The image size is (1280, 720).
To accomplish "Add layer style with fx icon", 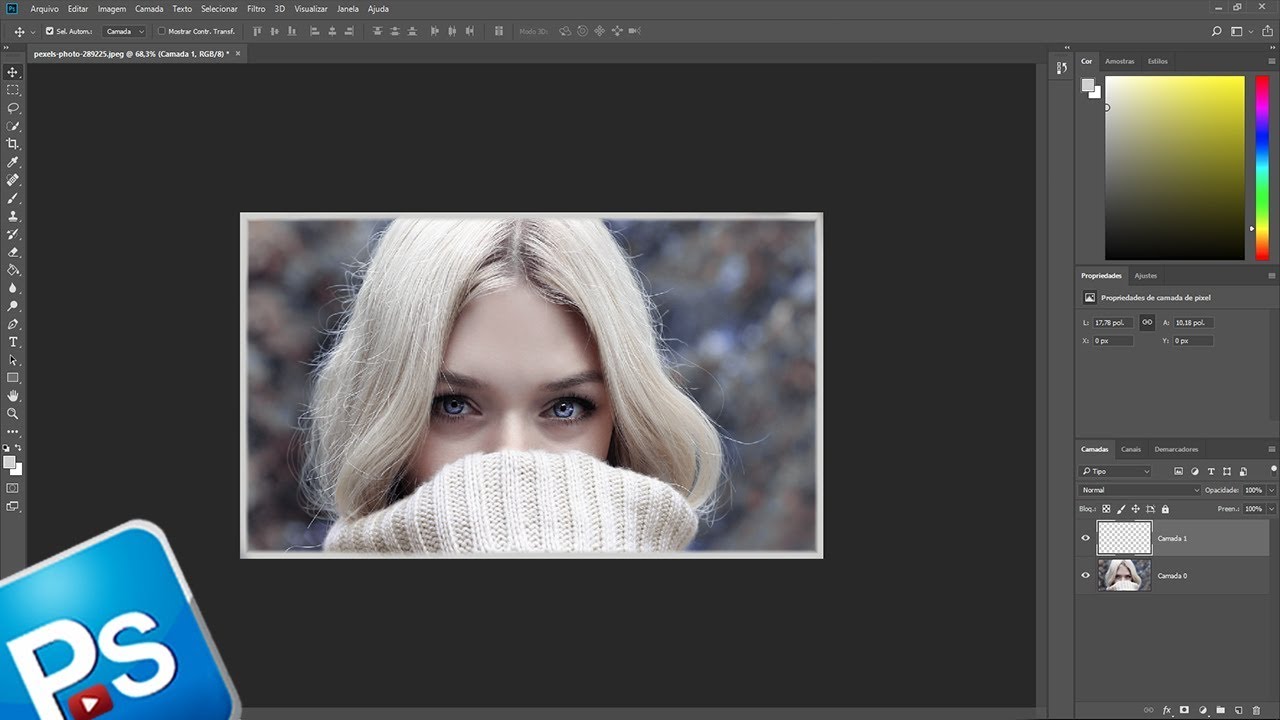I will pos(1166,710).
